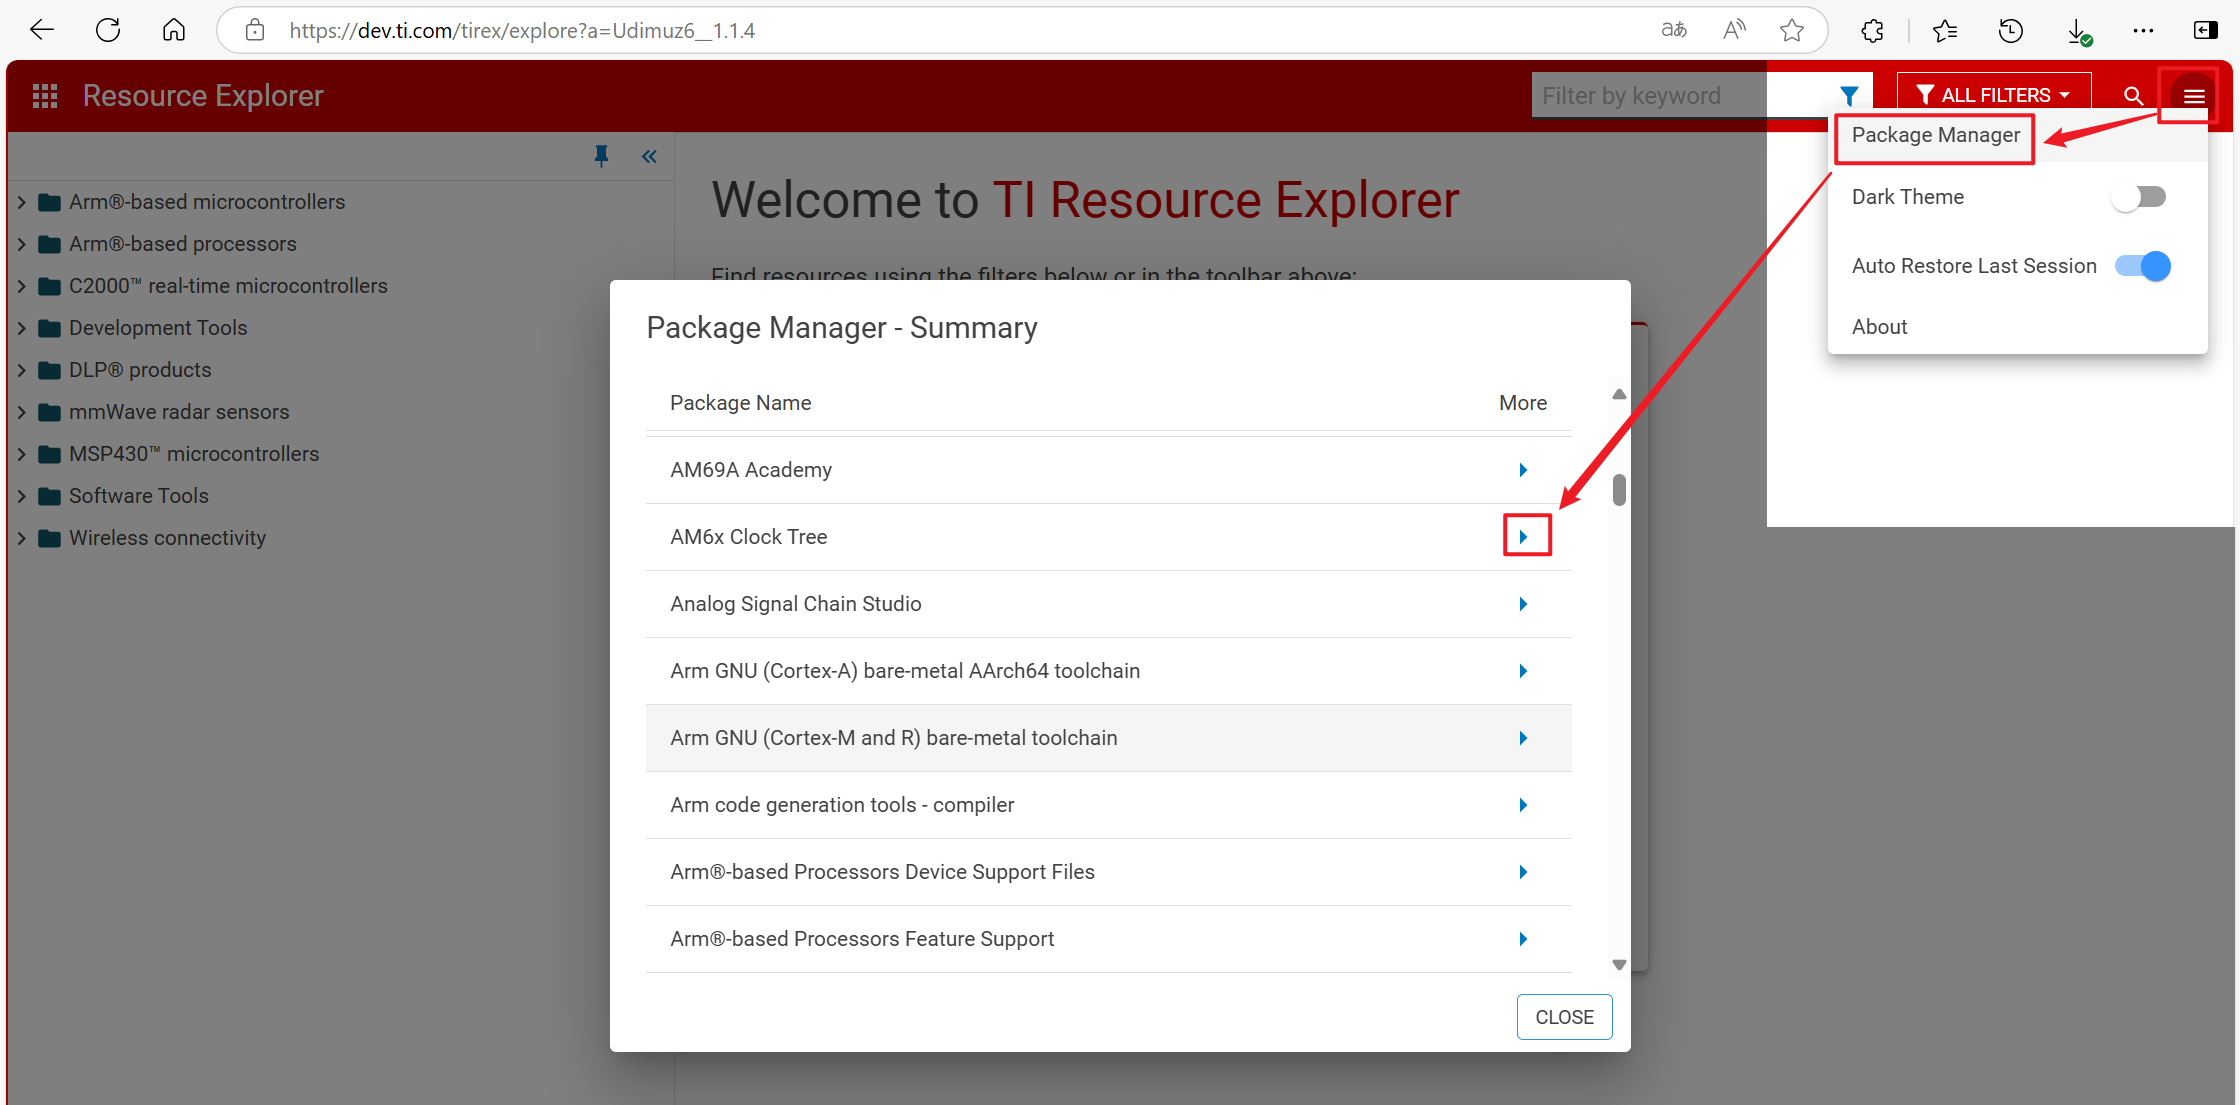Click the browser home icon
This screenshot has height=1105, width=2240.
[x=174, y=31]
